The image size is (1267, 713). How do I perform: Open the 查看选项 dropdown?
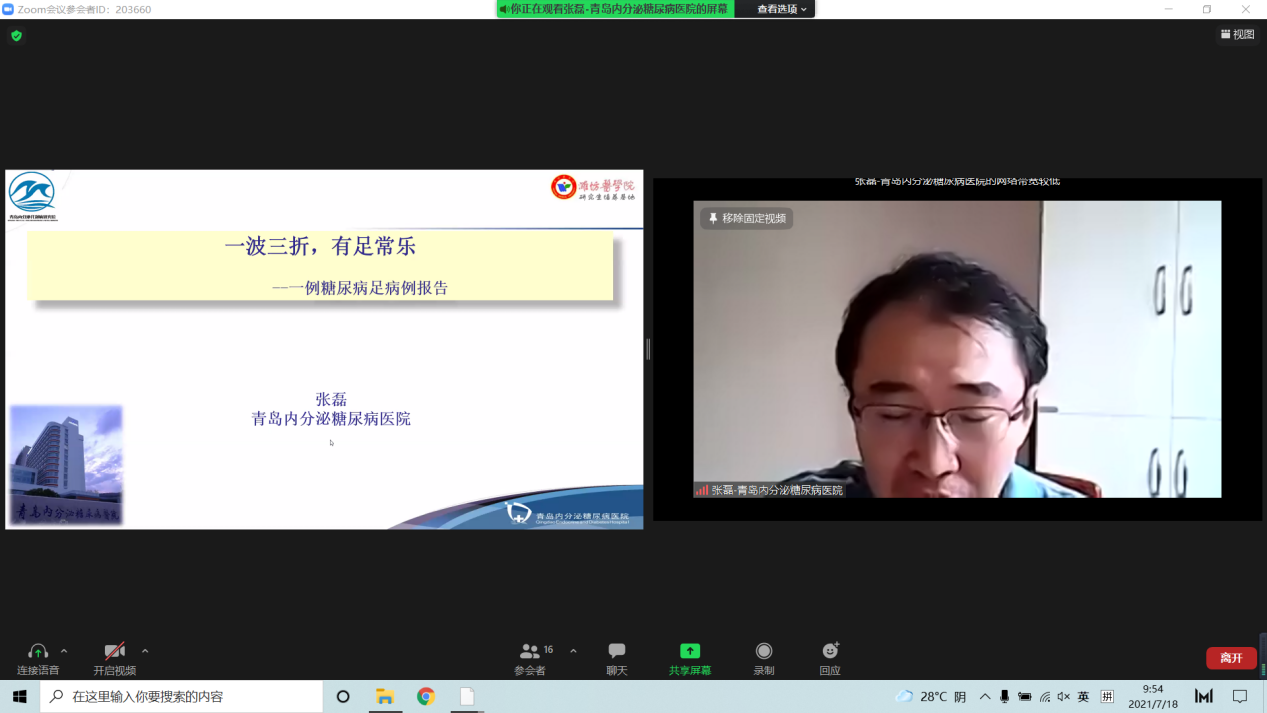point(781,9)
